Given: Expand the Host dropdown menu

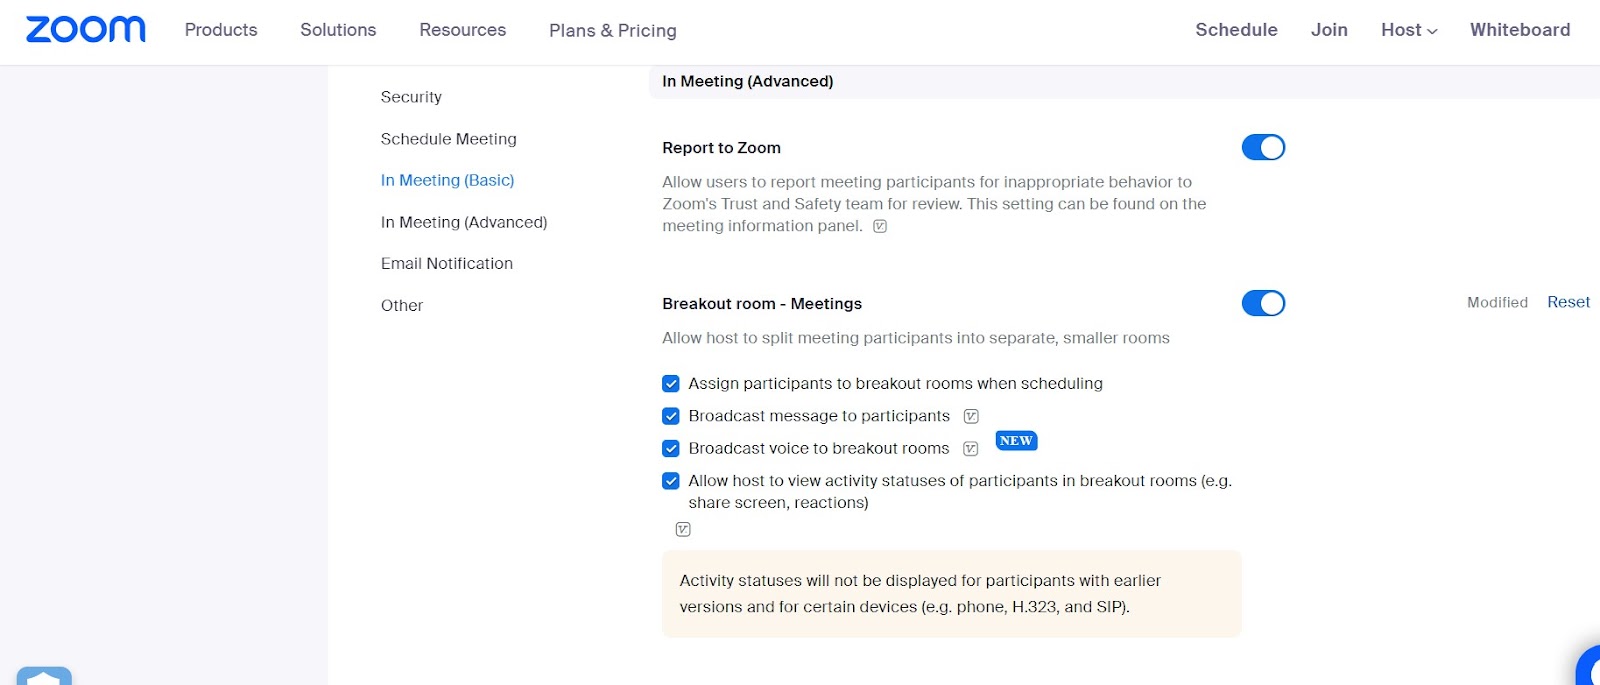Looking at the screenshot, I should [1409, 30].
